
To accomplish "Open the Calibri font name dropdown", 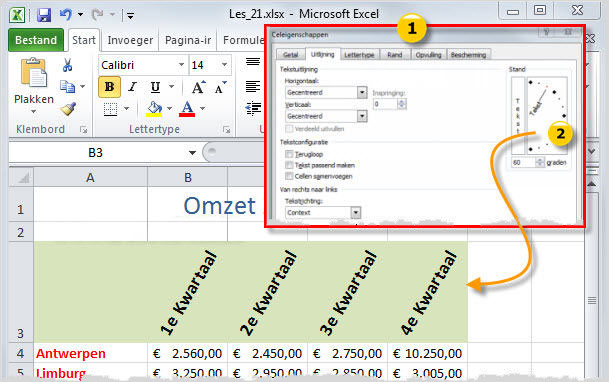I will click(181, 64).
